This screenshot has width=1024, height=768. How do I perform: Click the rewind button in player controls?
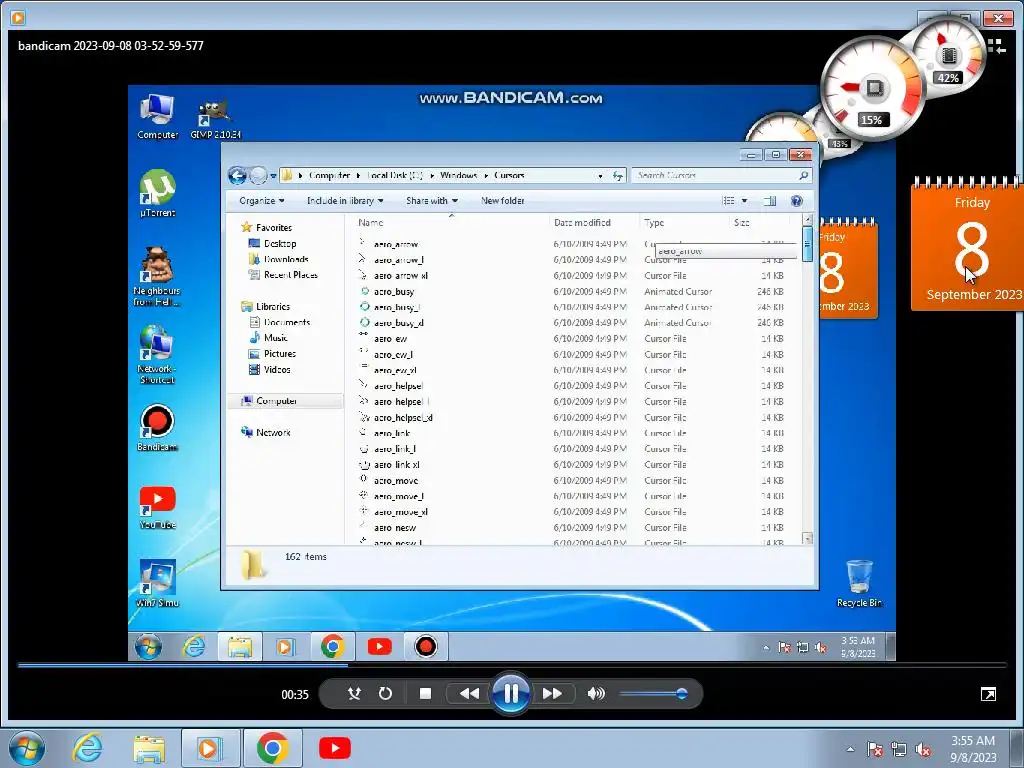(469, 694)
